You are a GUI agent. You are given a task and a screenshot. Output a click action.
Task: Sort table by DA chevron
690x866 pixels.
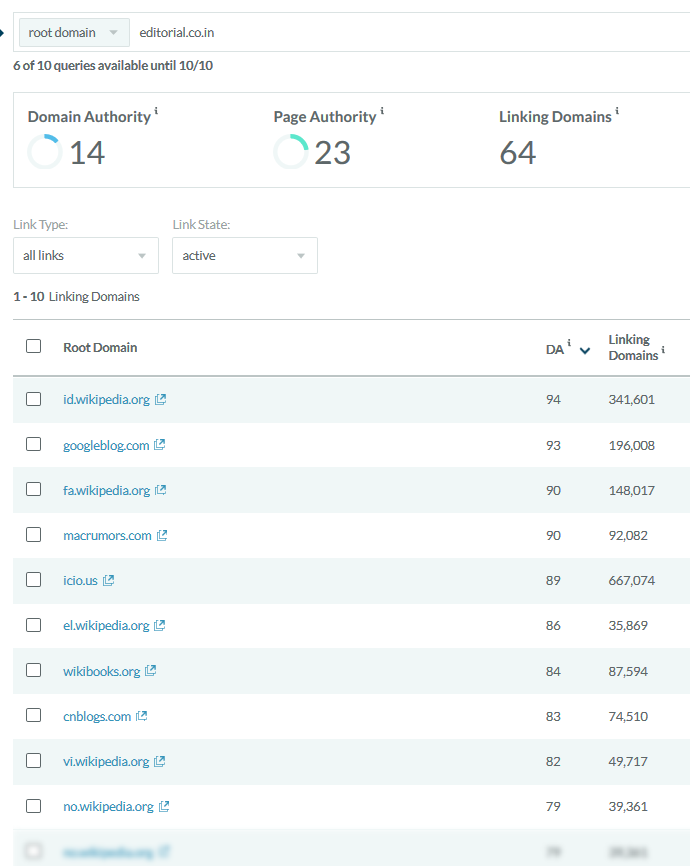point(585,350)
